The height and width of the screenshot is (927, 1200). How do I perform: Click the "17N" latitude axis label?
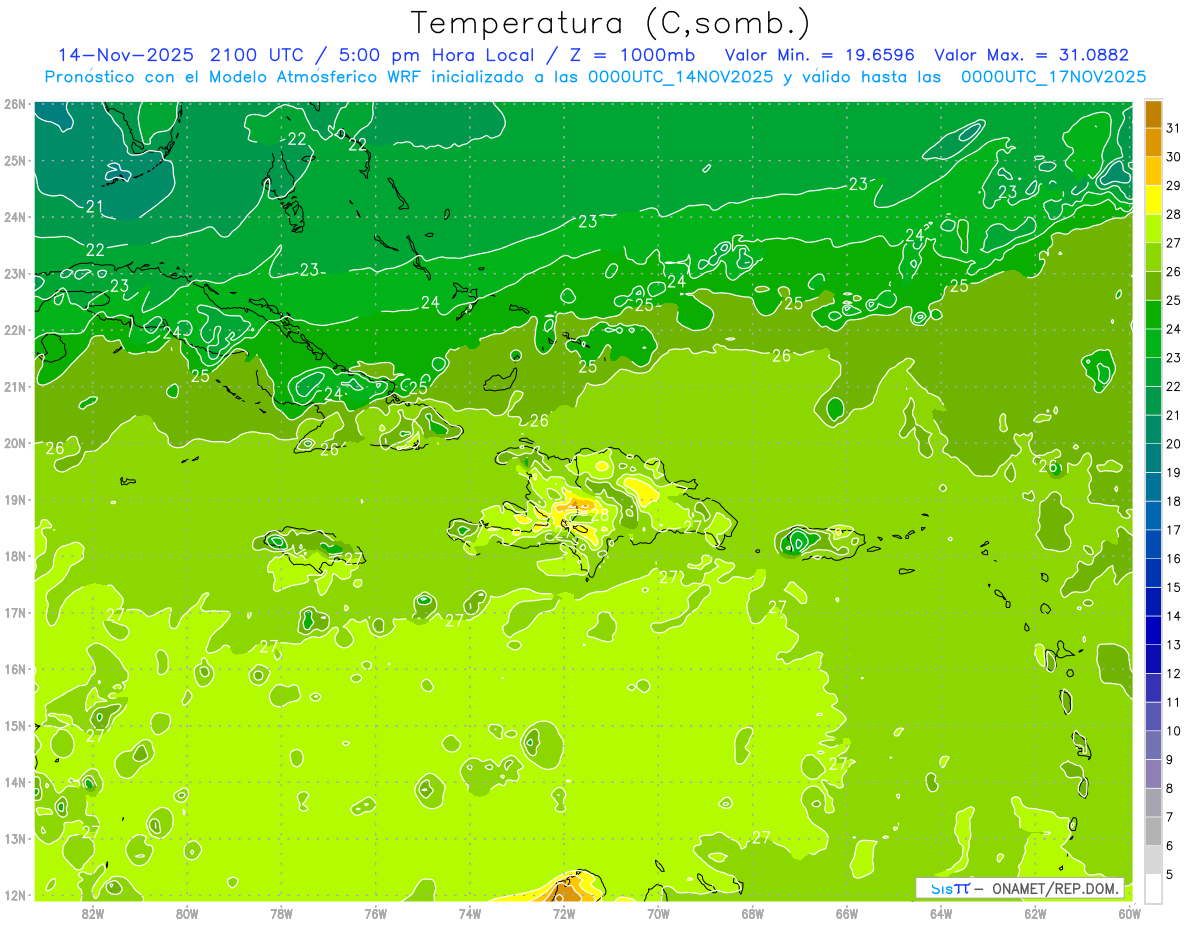15,613
